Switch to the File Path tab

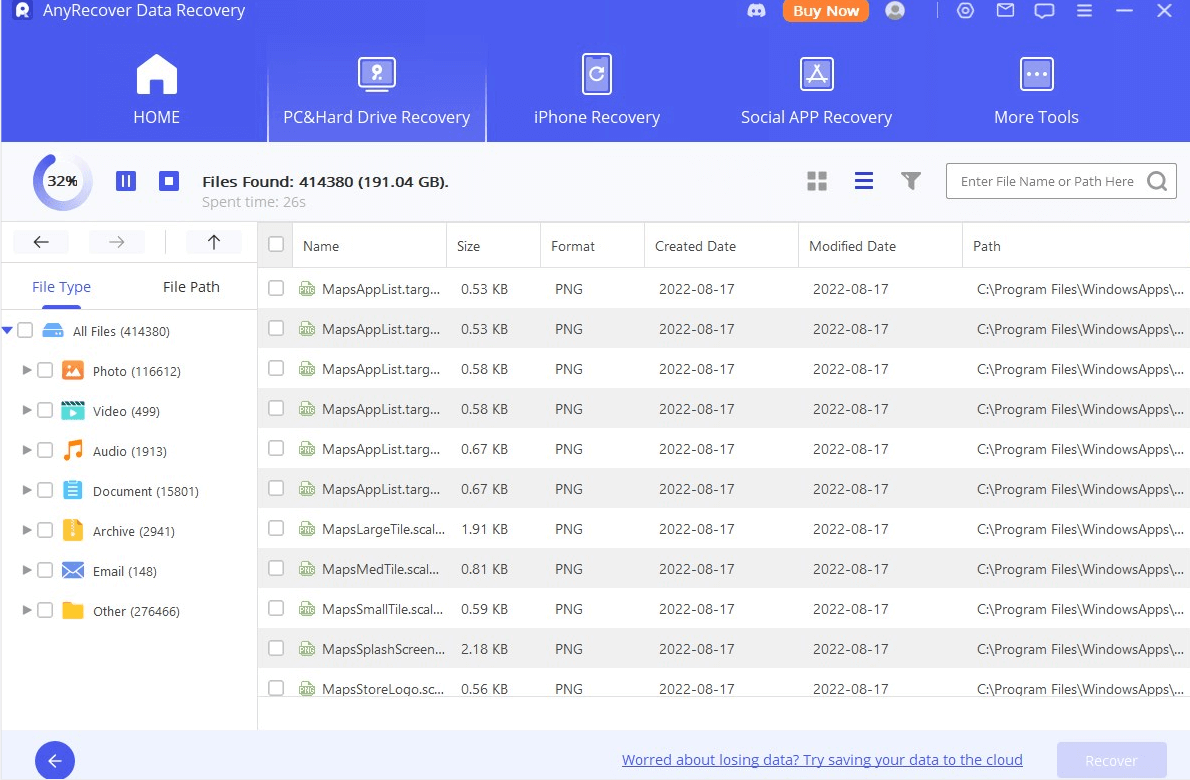click(191, 287)
